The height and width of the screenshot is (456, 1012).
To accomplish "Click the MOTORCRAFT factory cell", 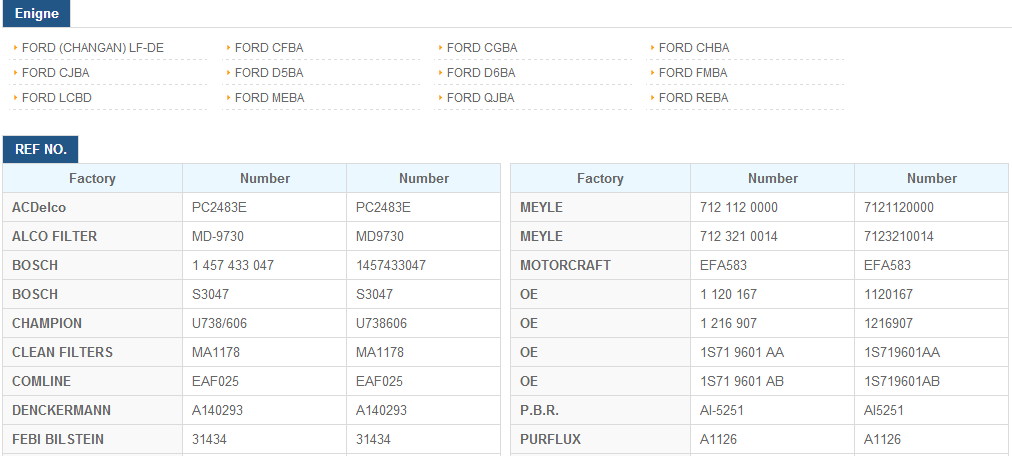I will point(565,265).
